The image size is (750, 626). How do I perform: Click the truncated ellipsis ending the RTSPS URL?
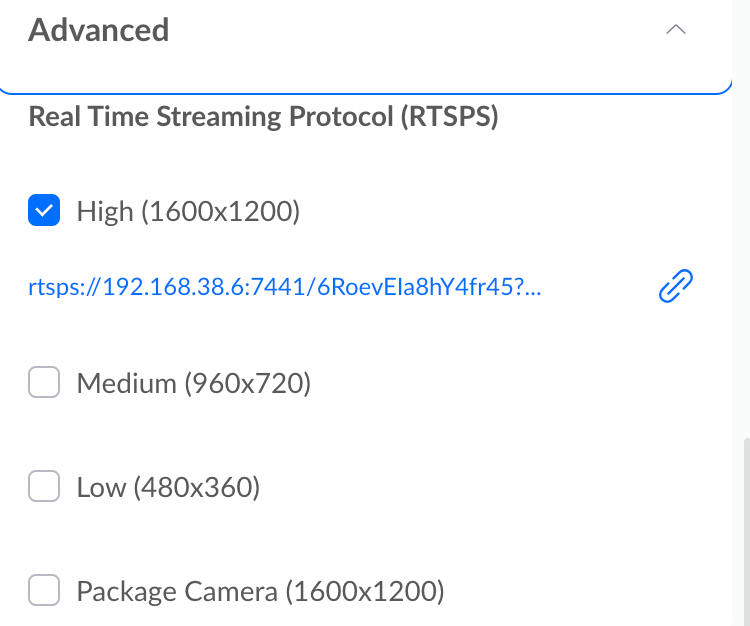[531, 289]
